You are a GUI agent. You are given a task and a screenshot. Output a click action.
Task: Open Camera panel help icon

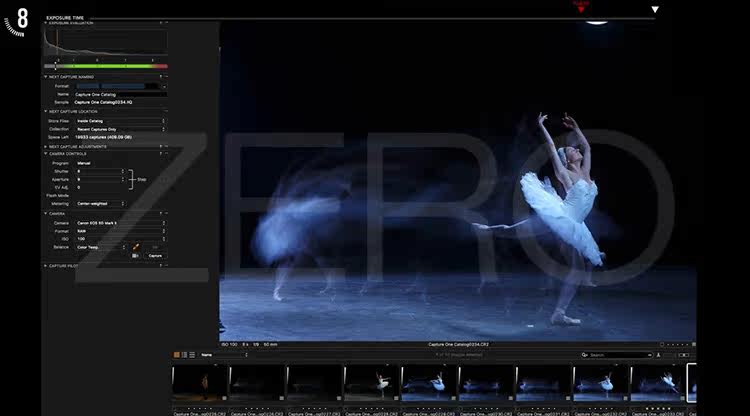(x=161, y=213)
